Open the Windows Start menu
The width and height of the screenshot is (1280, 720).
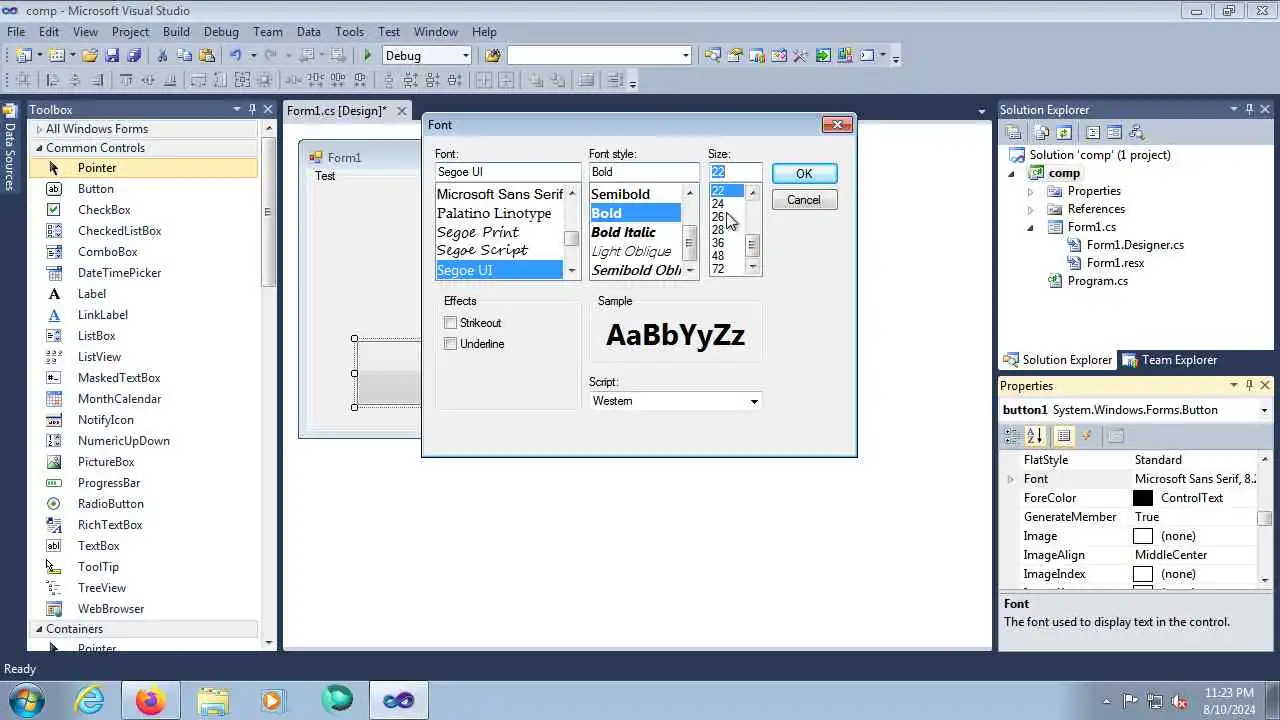point(27,700)
